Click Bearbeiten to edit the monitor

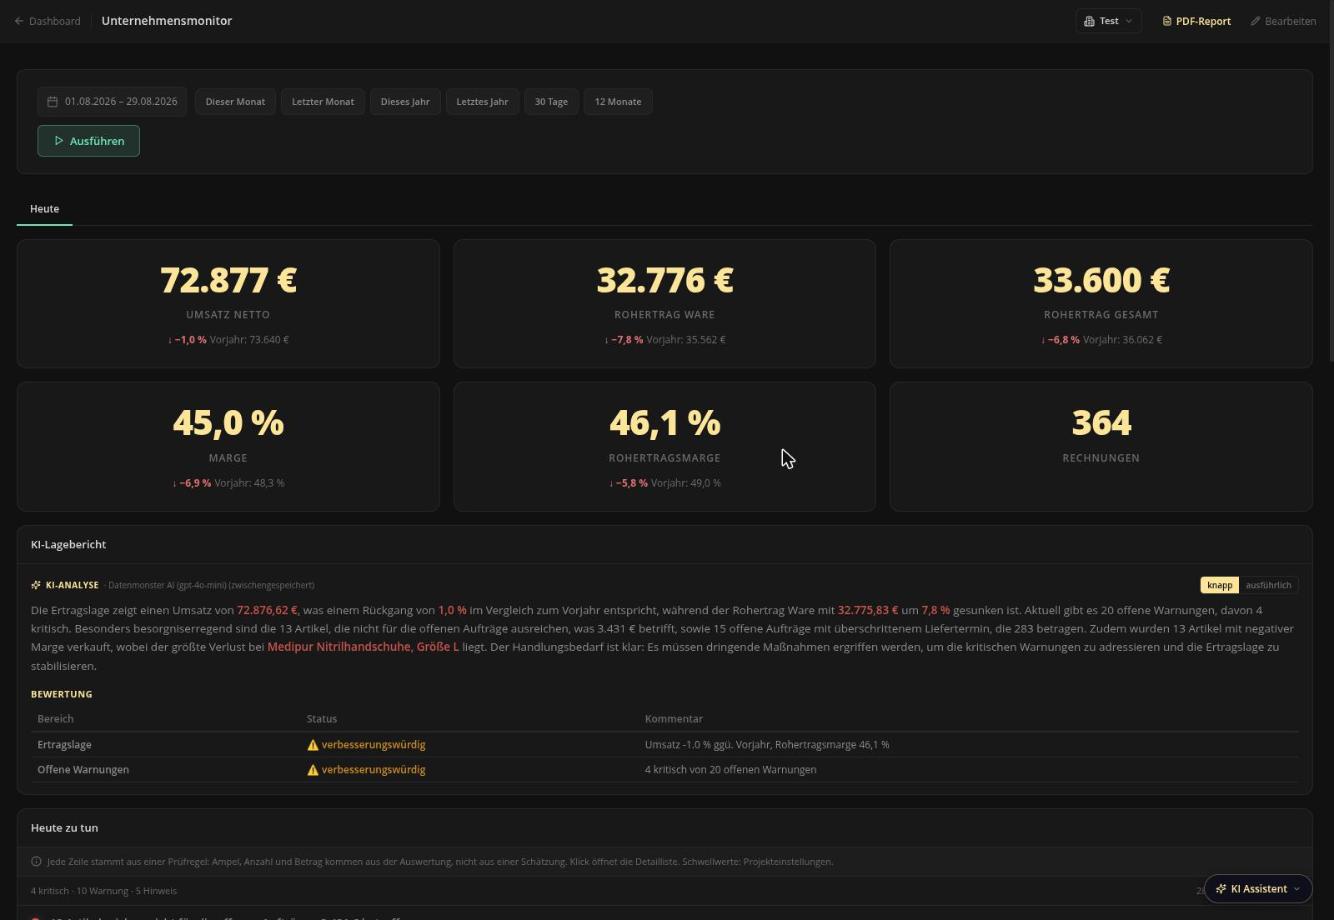1283,21
